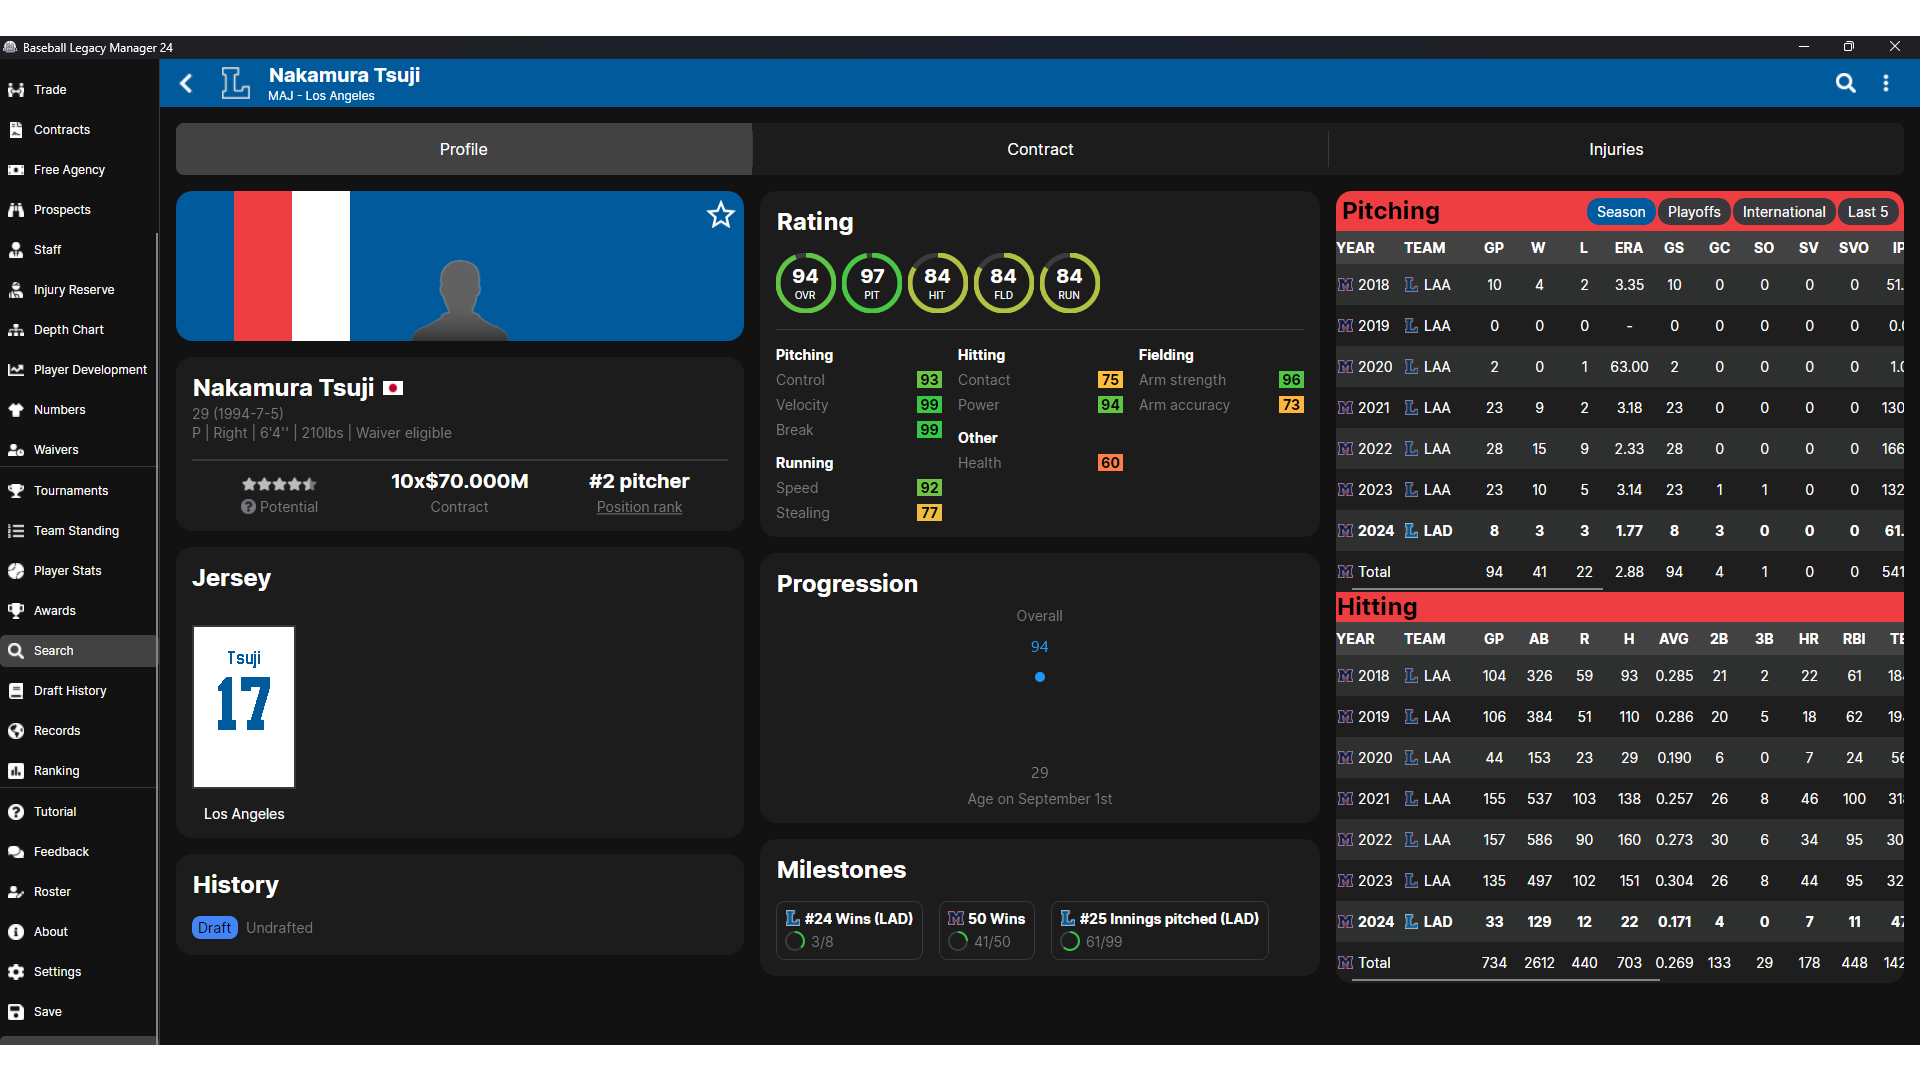The height and width of the screenshot is (1080, 1920).
Task: Select the Playoffs stats filter
Action: [x=1694, y=212]
